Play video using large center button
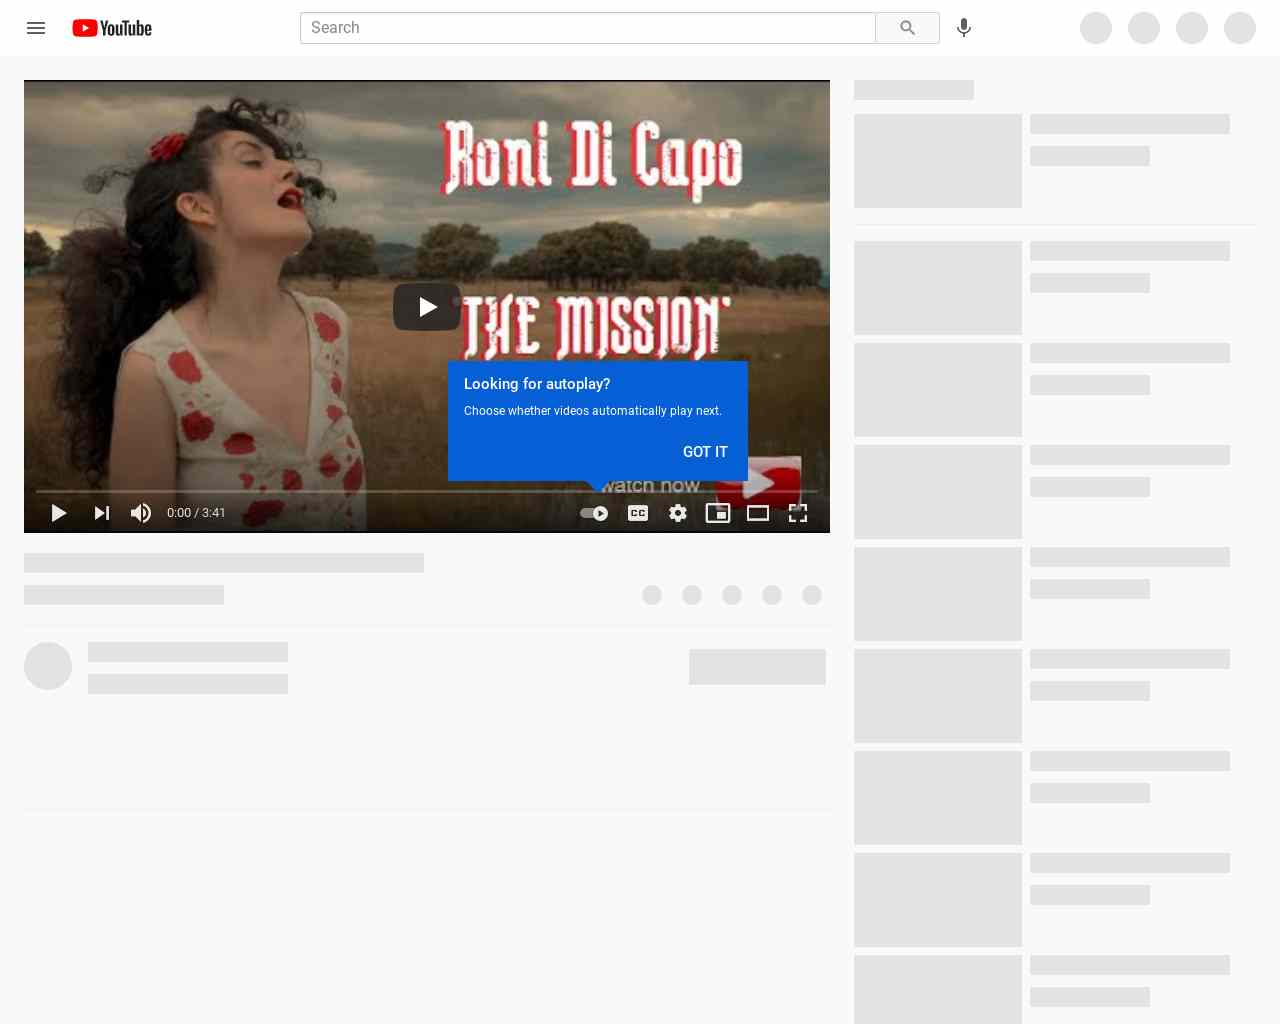This screenshot has height=1024, width=1280. click(x=427, y=307)
